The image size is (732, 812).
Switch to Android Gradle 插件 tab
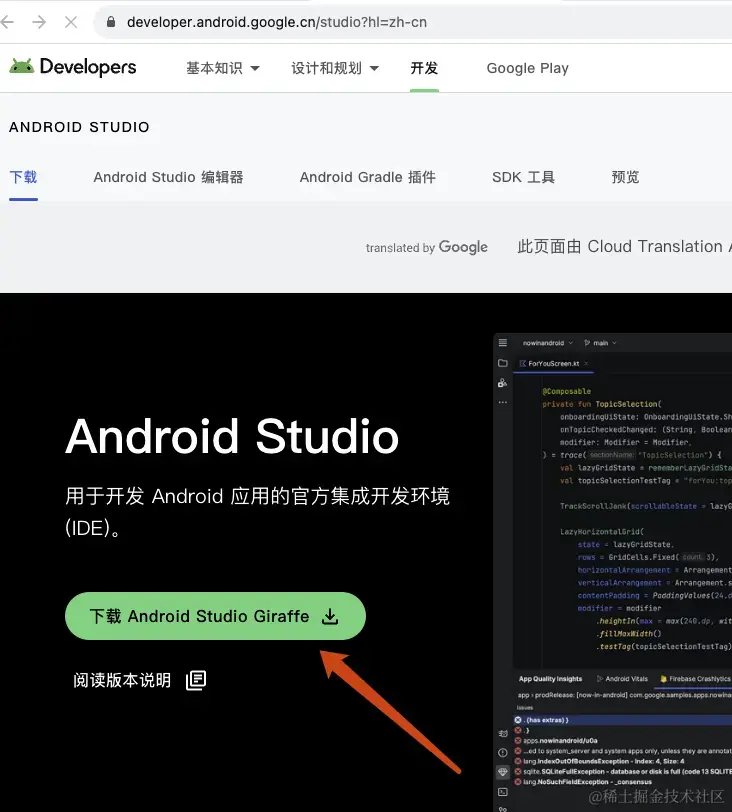click(x=368, y=177)
